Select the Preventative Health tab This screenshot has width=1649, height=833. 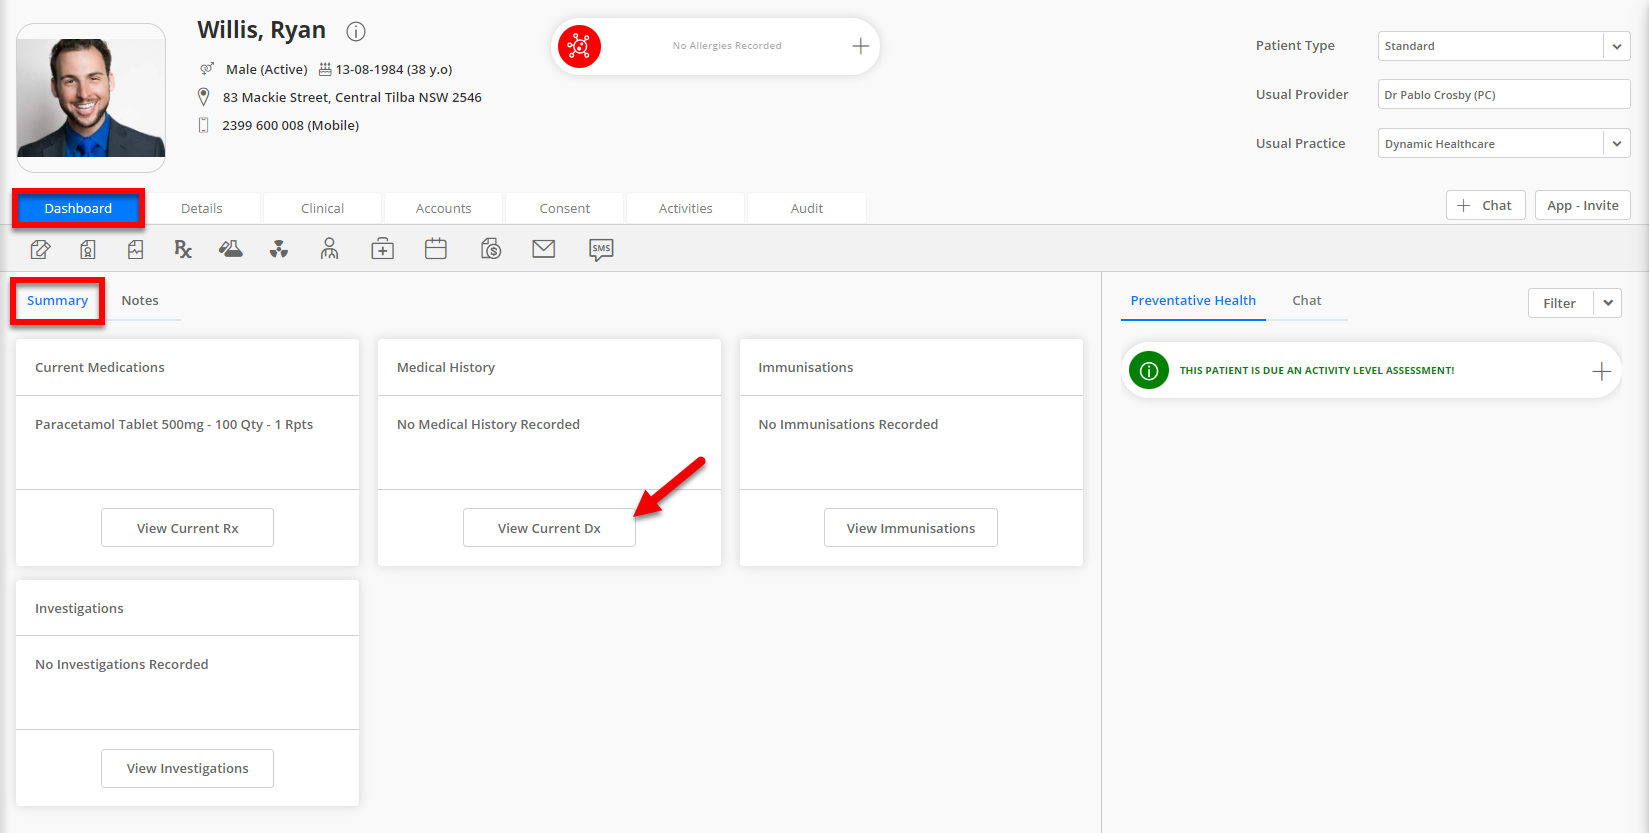click(x=1193, y=301)
